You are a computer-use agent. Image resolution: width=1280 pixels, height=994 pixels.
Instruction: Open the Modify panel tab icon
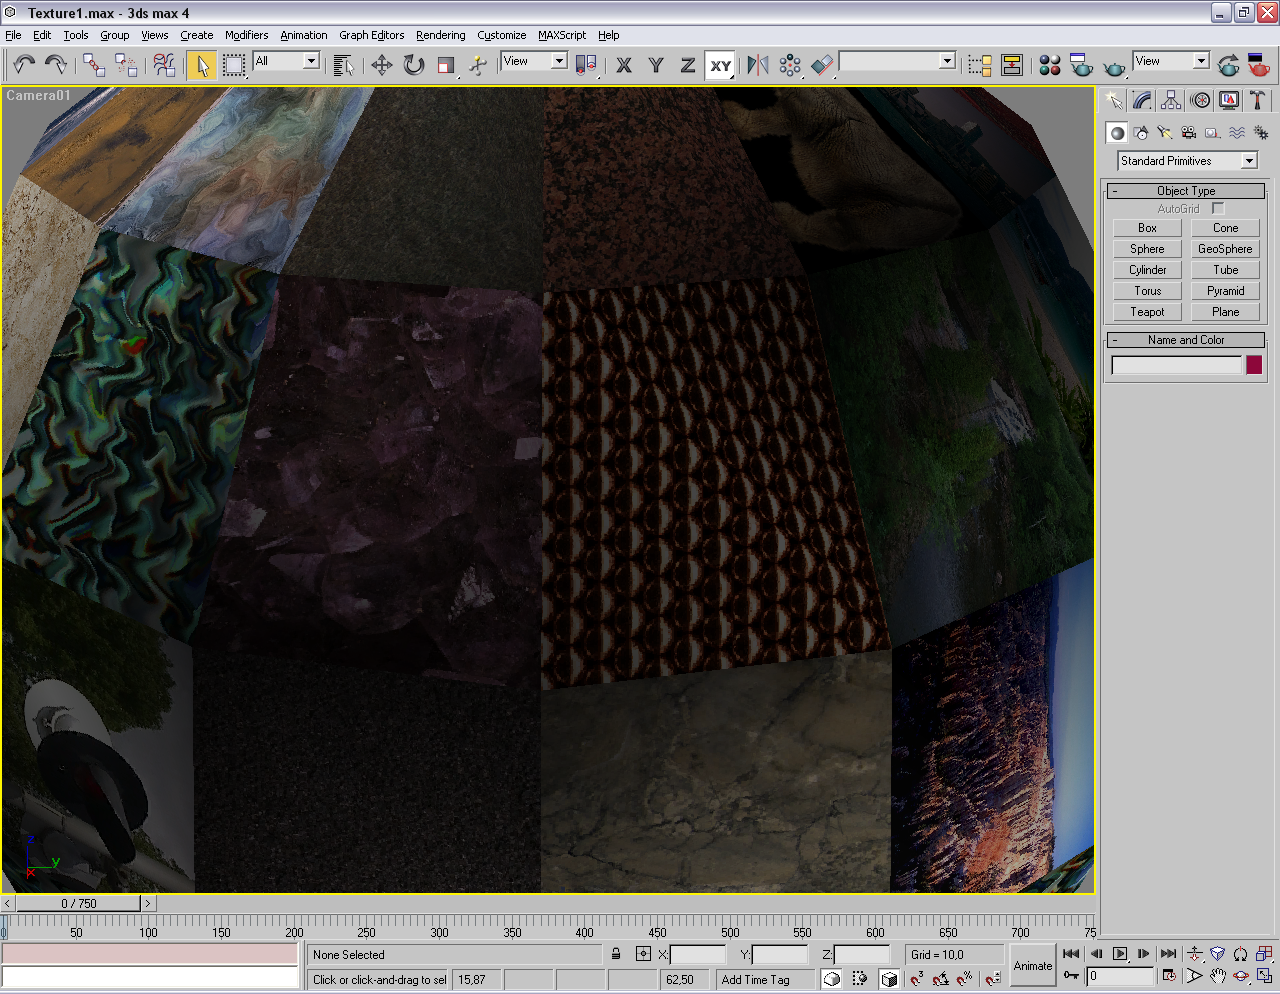[x=1142, y=100]
